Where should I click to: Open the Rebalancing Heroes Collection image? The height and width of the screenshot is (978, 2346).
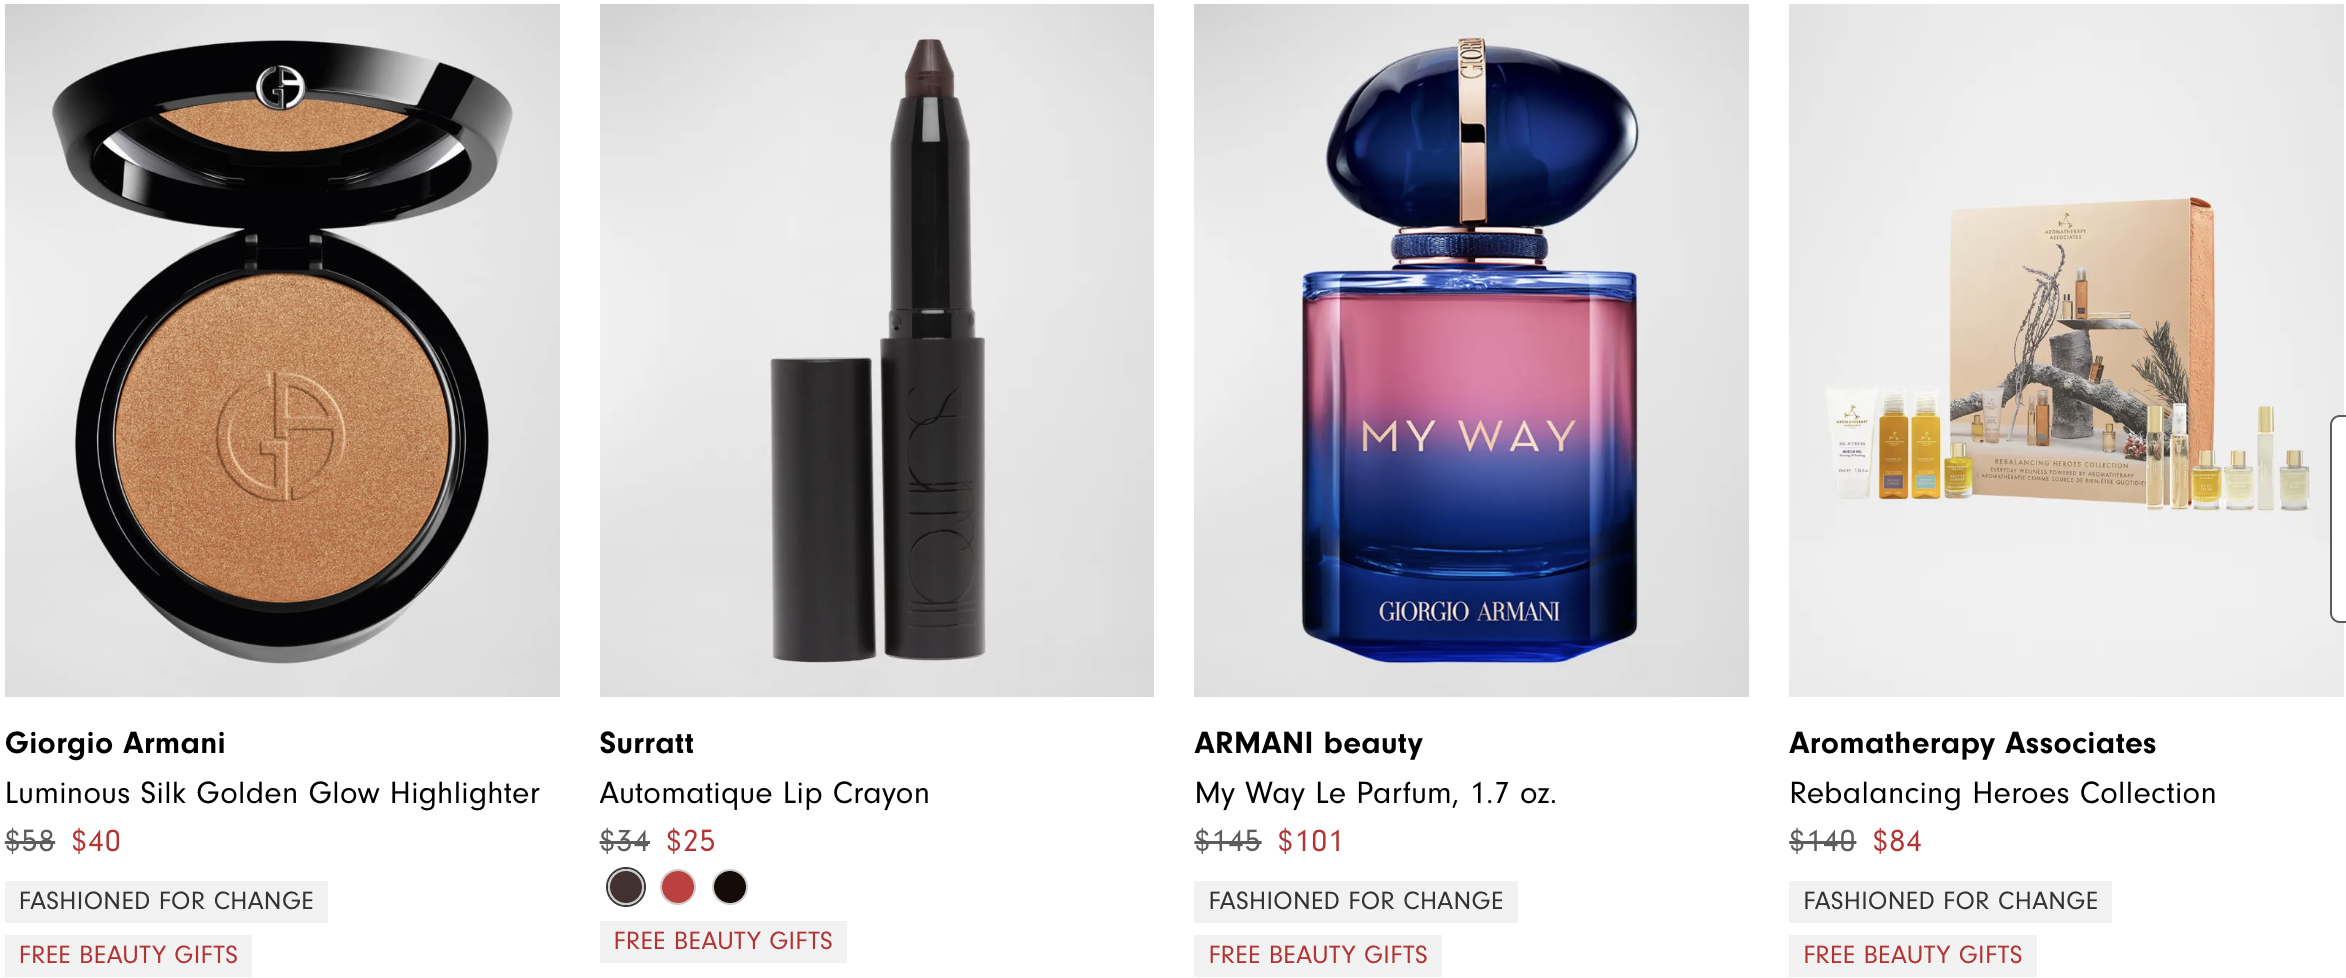click(2066, 350)
